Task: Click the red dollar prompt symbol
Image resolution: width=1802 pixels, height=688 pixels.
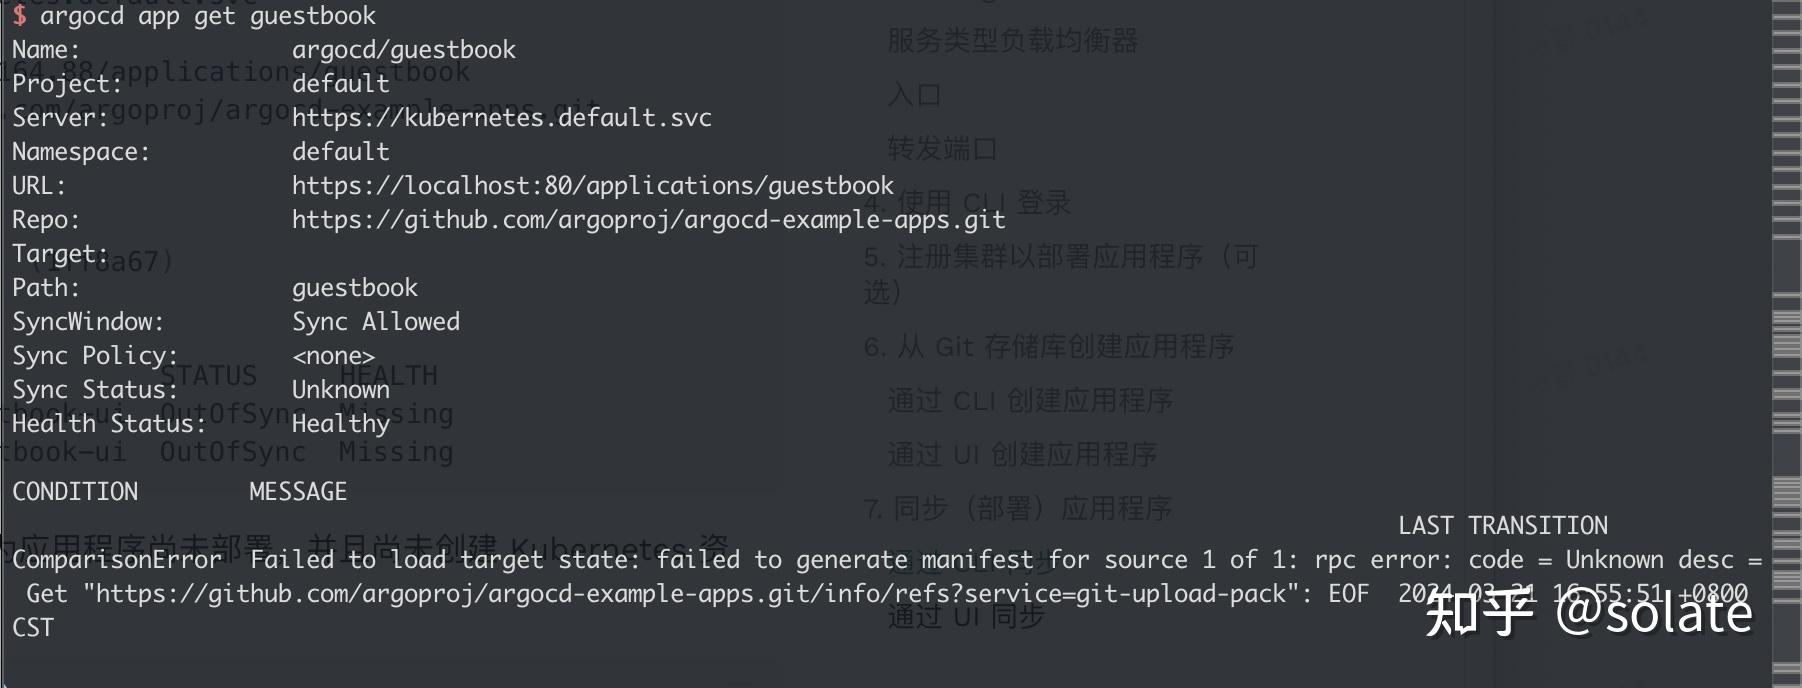Action: (19, 16)
